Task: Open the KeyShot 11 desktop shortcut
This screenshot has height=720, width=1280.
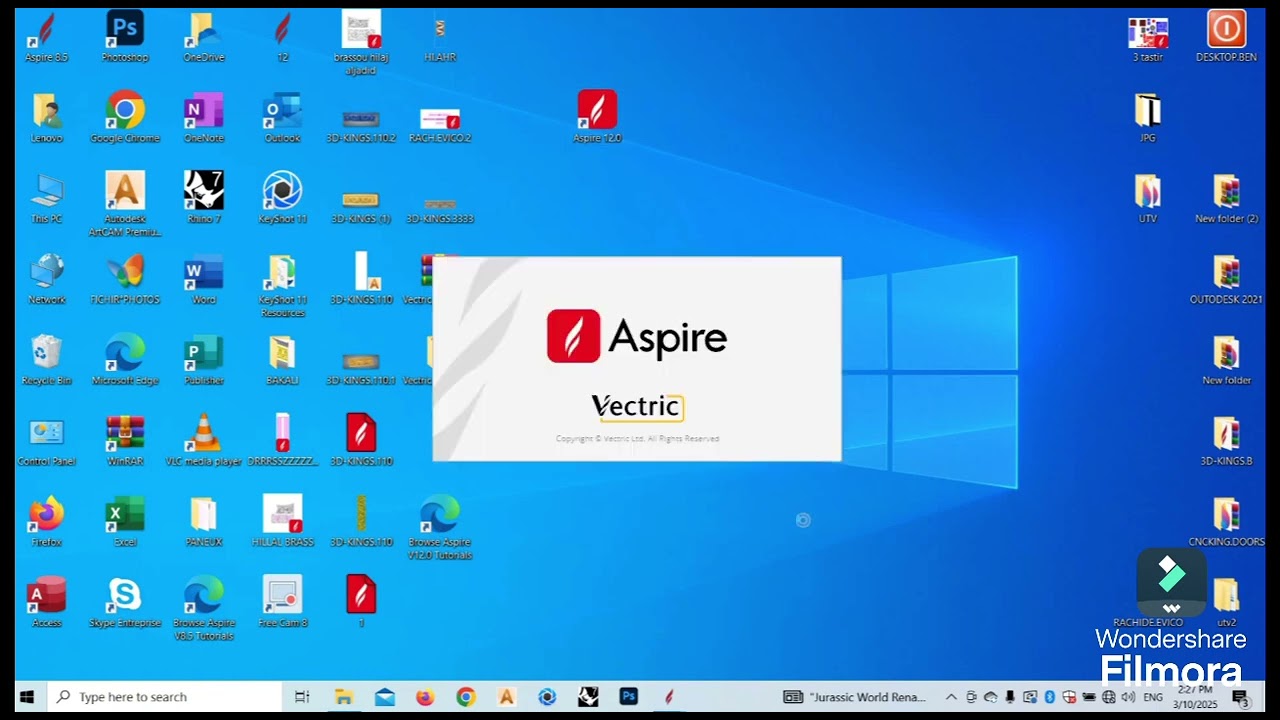Action: pos(282,199)
